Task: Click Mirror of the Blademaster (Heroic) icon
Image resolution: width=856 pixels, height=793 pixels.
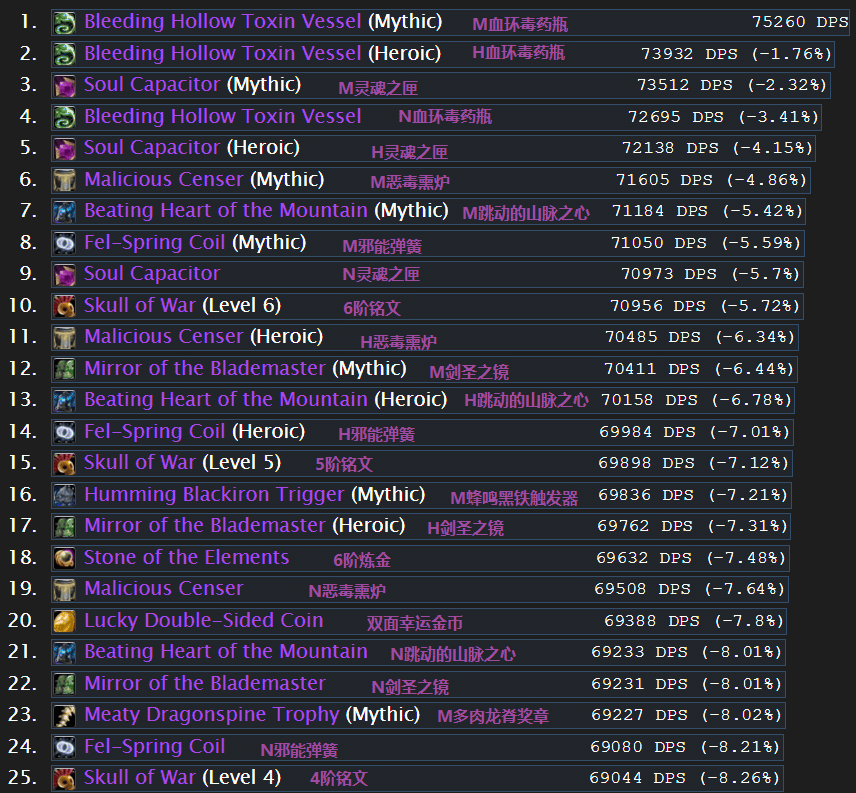Action: tap(64, 527)
